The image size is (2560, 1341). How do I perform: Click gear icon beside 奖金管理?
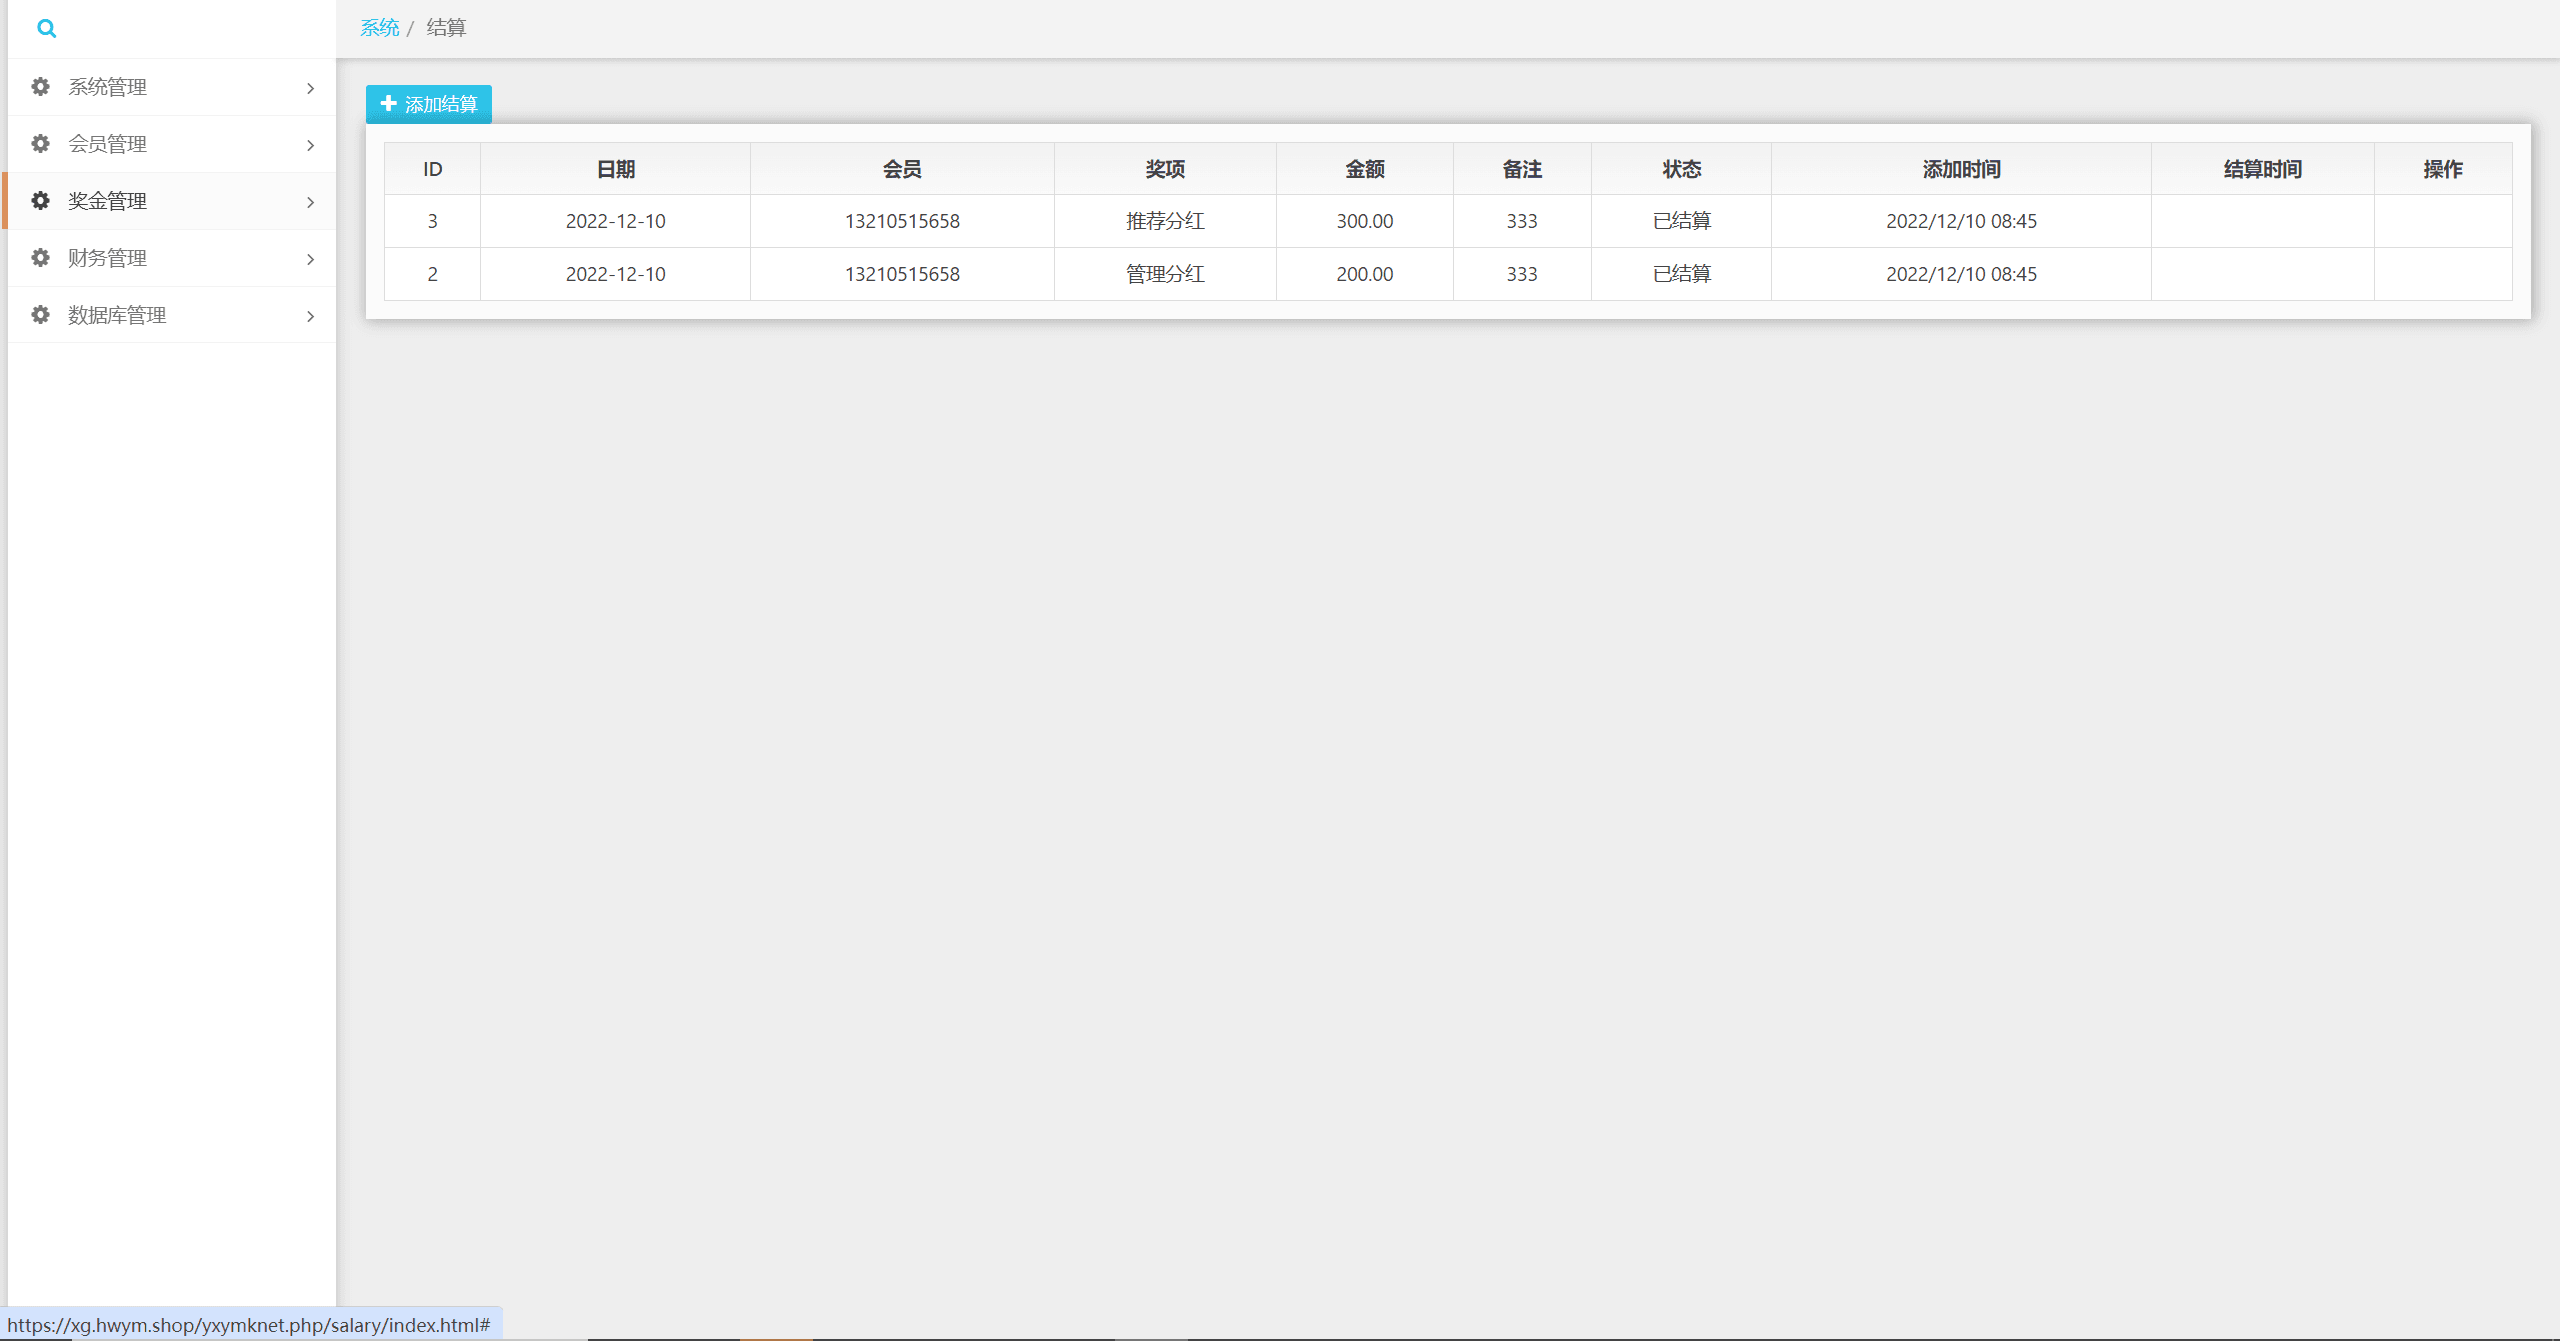click(x=40, y=201)
